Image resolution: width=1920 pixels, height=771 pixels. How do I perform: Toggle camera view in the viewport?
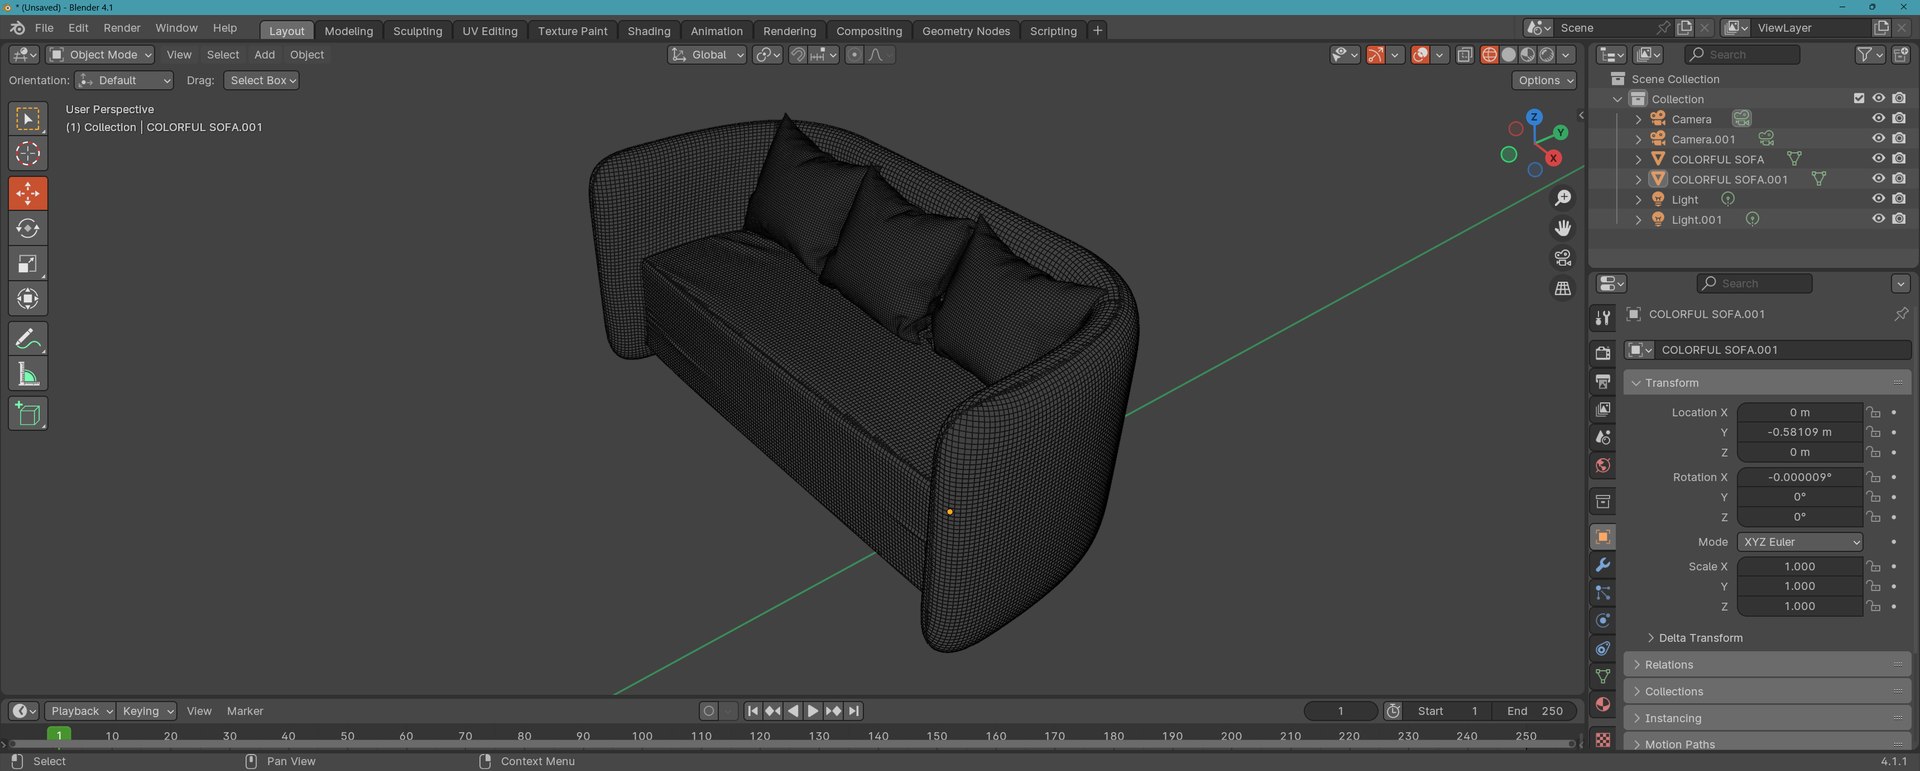click(1562, 258)
